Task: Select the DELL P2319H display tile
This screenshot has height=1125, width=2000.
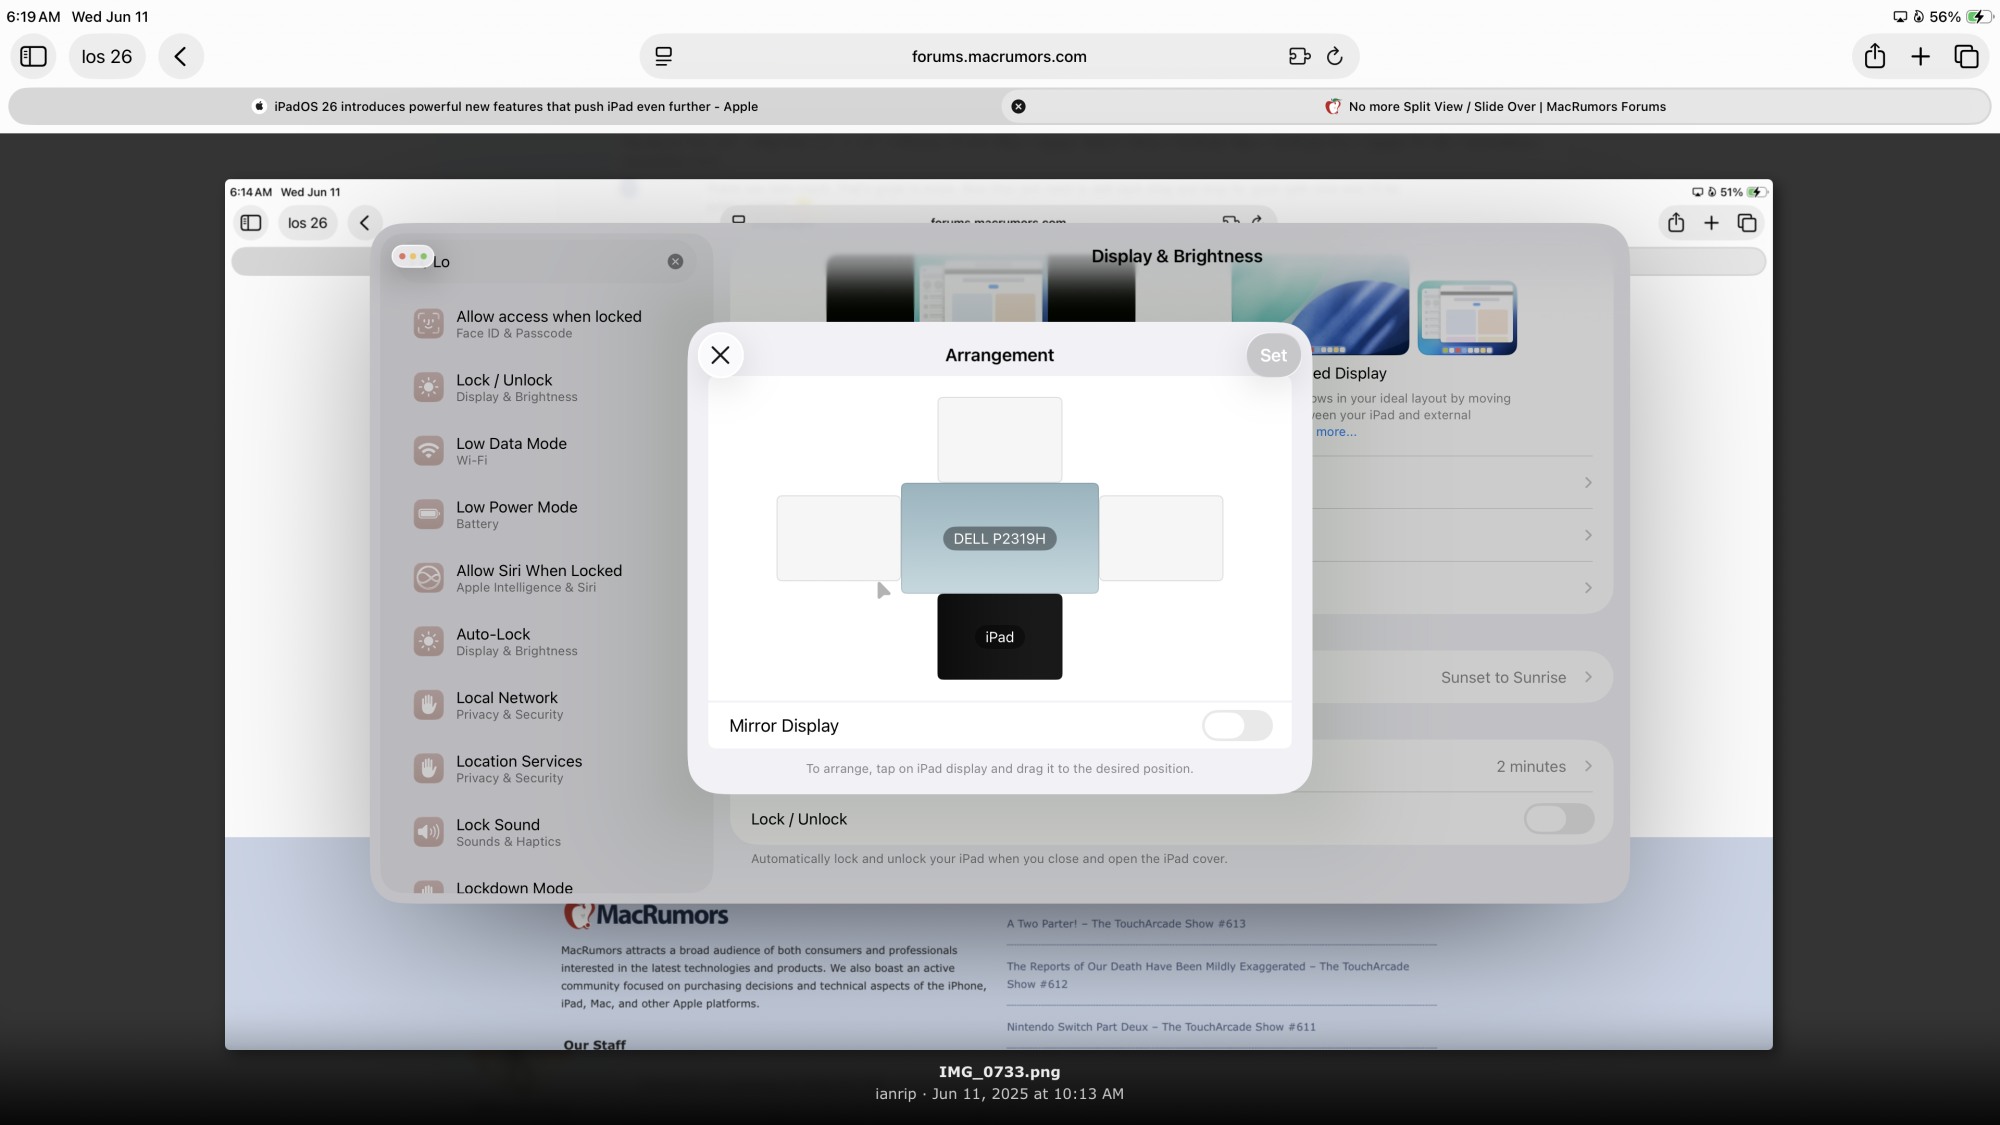Action: [x=1000, y=538]
